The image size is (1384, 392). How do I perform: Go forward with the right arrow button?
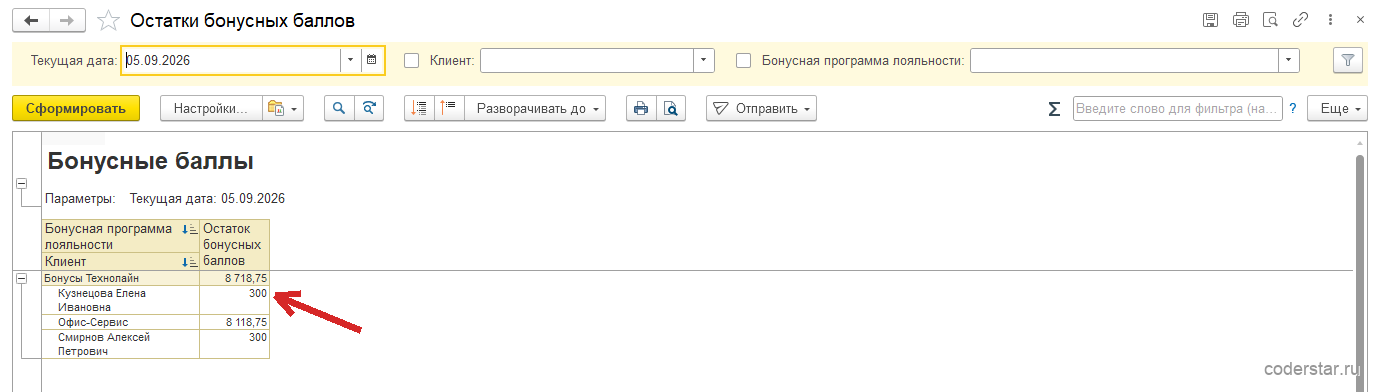tap(67, 20)
